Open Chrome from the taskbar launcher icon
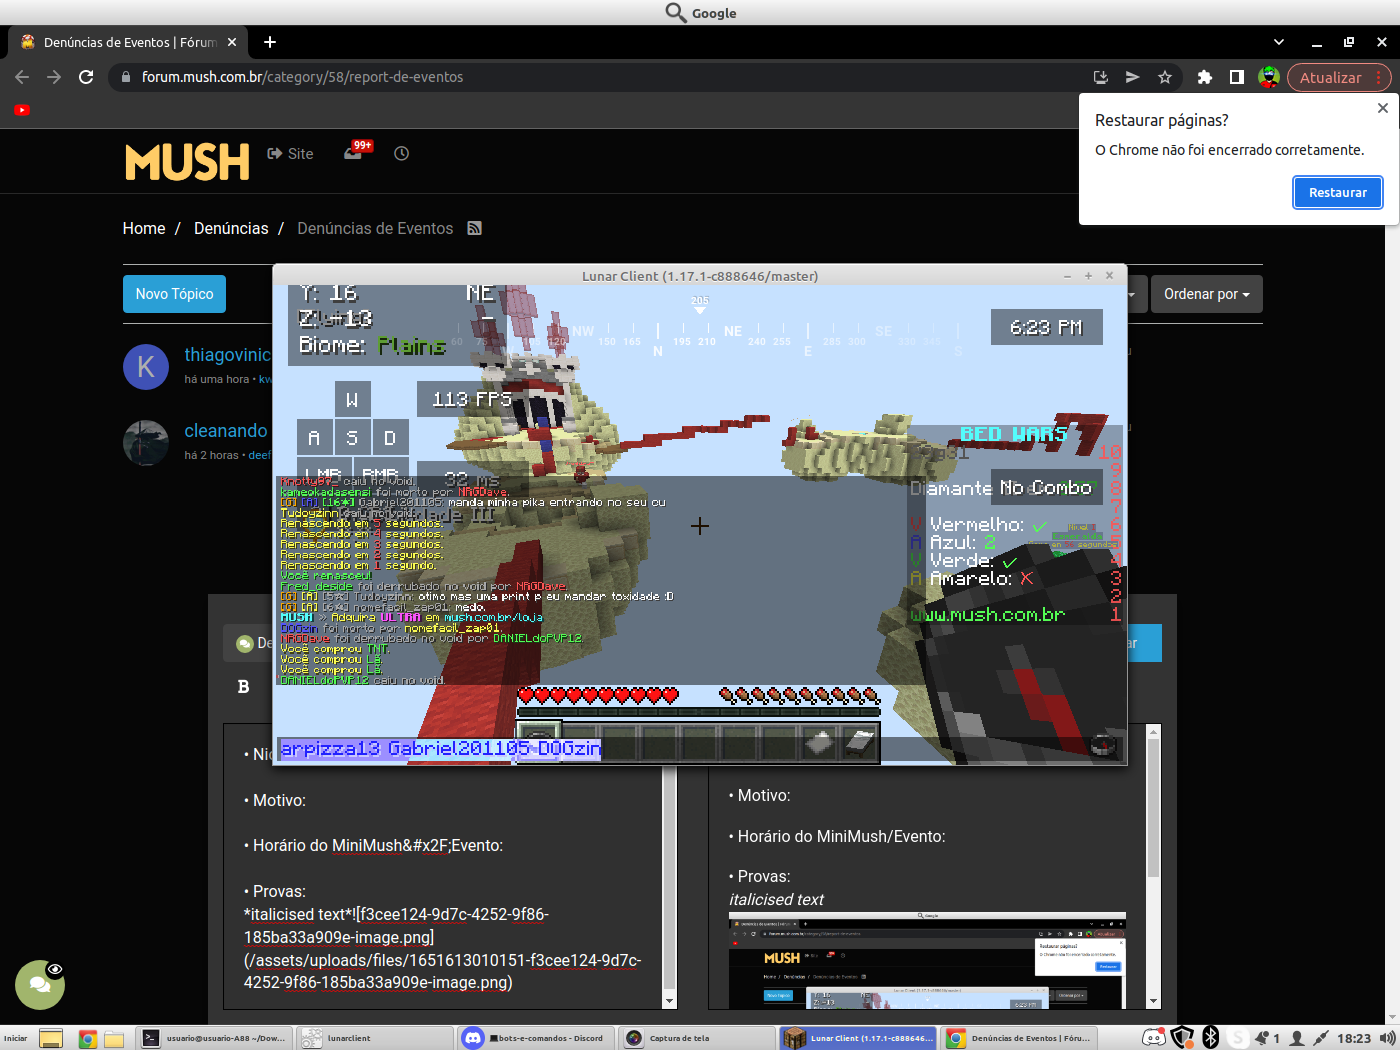The width and height of the screenshot is (1400, 1050). point(88,1039)
